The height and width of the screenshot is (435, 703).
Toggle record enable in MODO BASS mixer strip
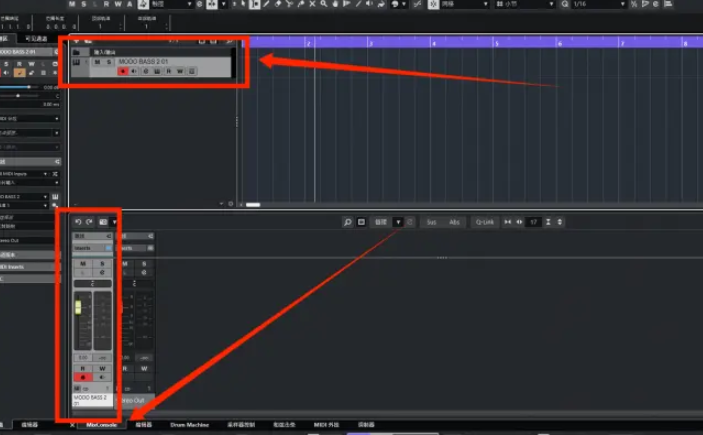82,378
